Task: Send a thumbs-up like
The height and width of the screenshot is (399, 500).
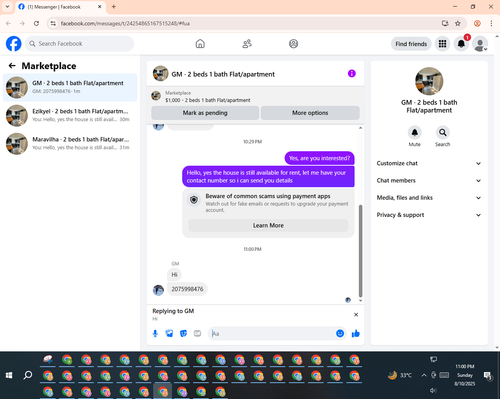Action: point(356,333)
